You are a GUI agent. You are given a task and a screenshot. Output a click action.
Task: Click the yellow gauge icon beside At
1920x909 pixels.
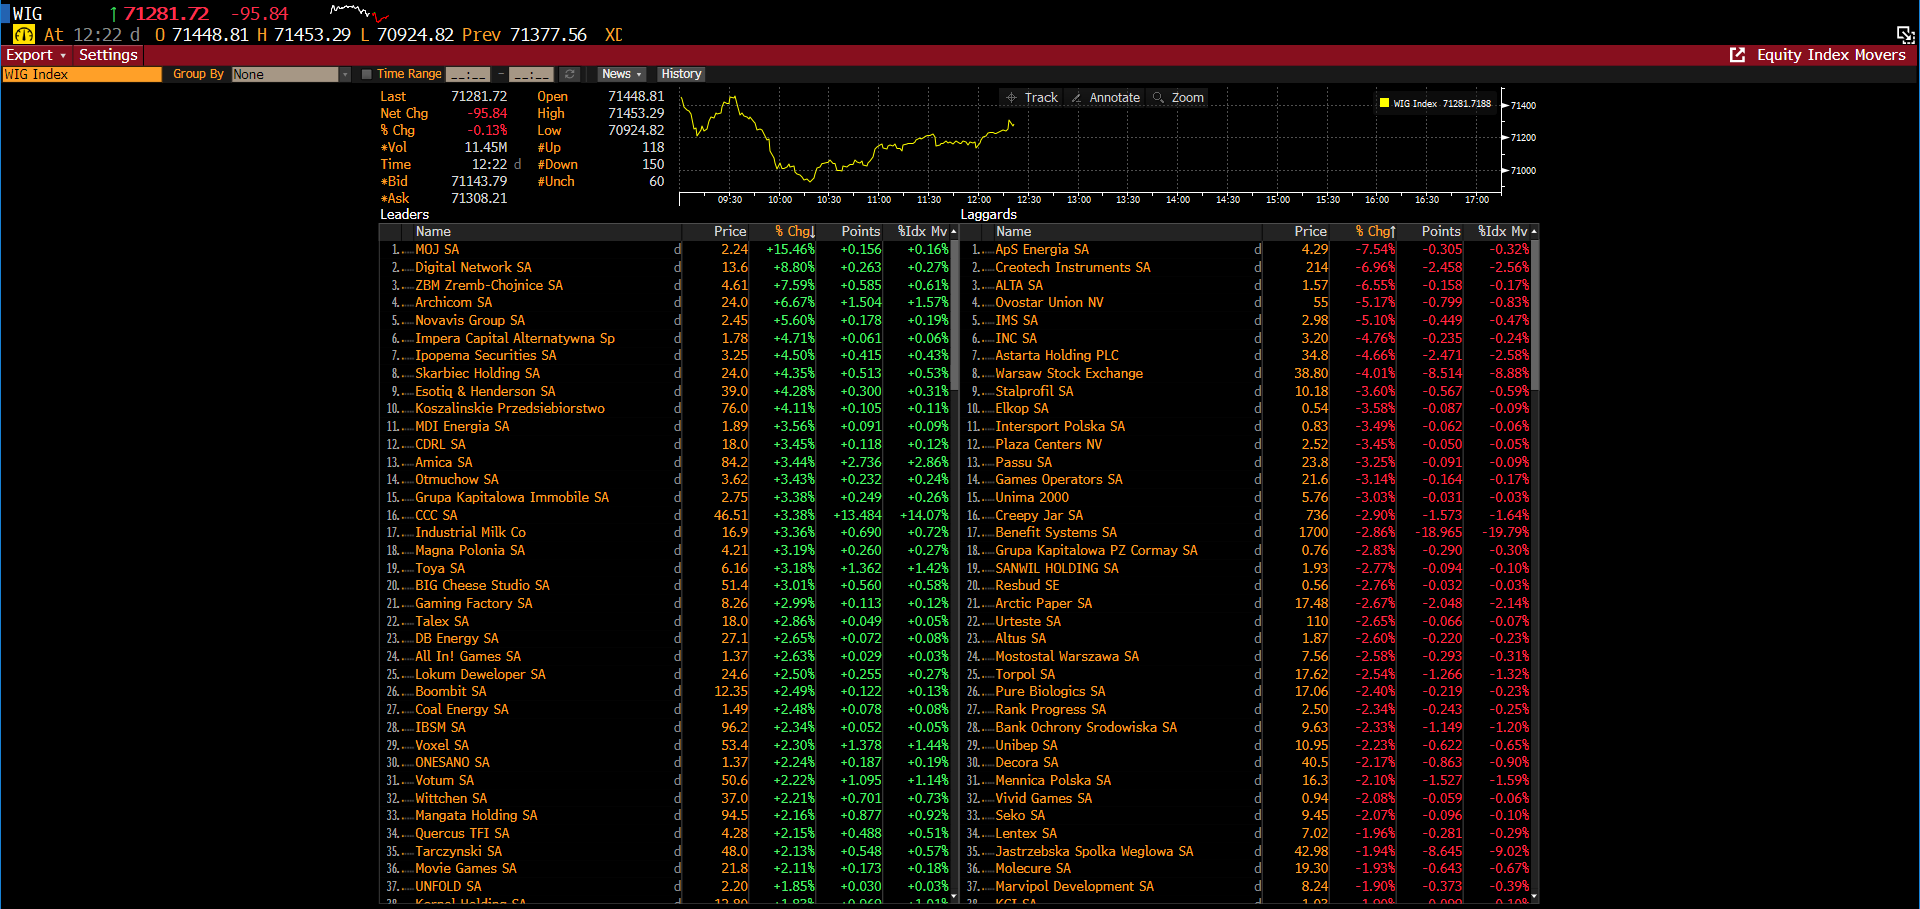pyautogui.click(x=23, y=35)
